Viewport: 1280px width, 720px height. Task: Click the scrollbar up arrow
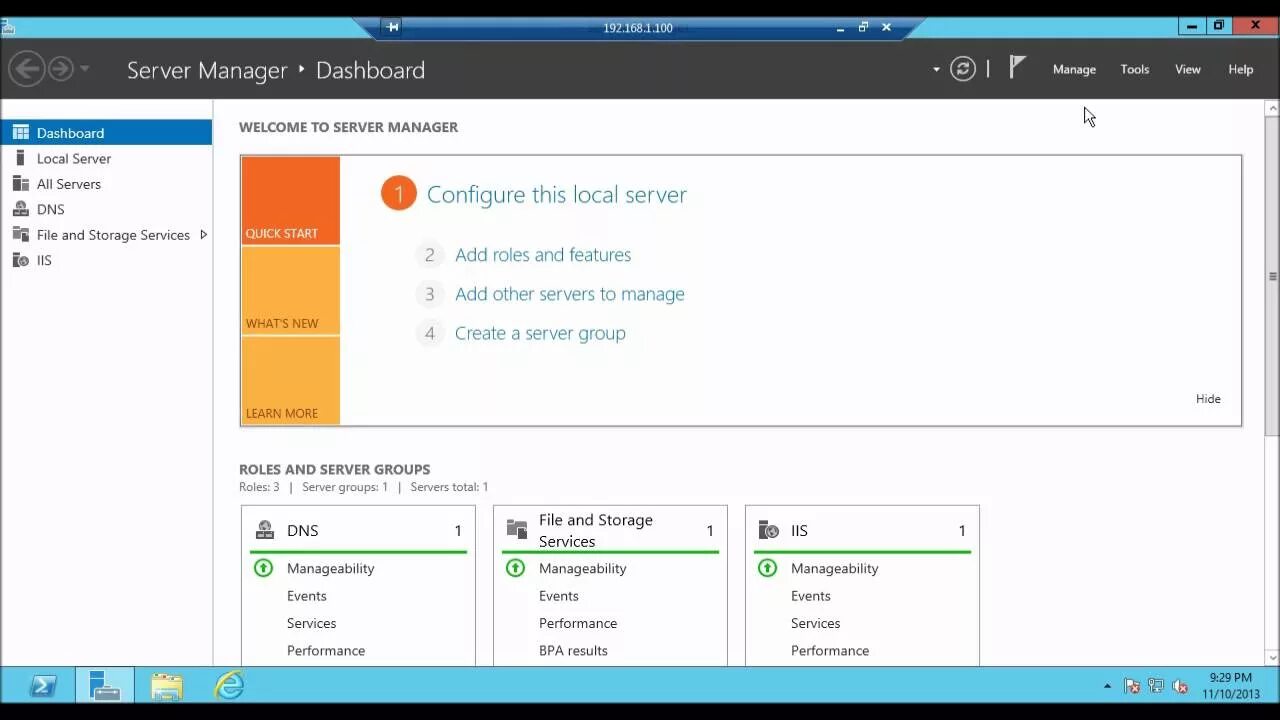click(x=1272, y=107)
